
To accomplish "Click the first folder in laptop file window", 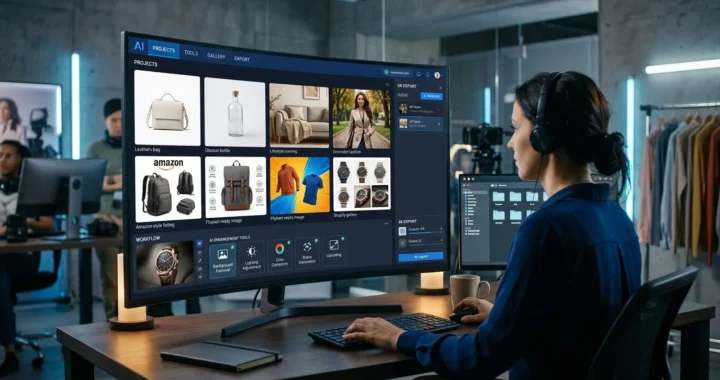I will point(498,196).
